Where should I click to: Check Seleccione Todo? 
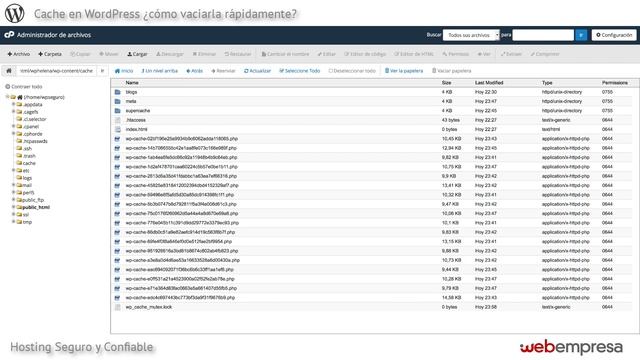pyautogui.click(x=300, y=71)
